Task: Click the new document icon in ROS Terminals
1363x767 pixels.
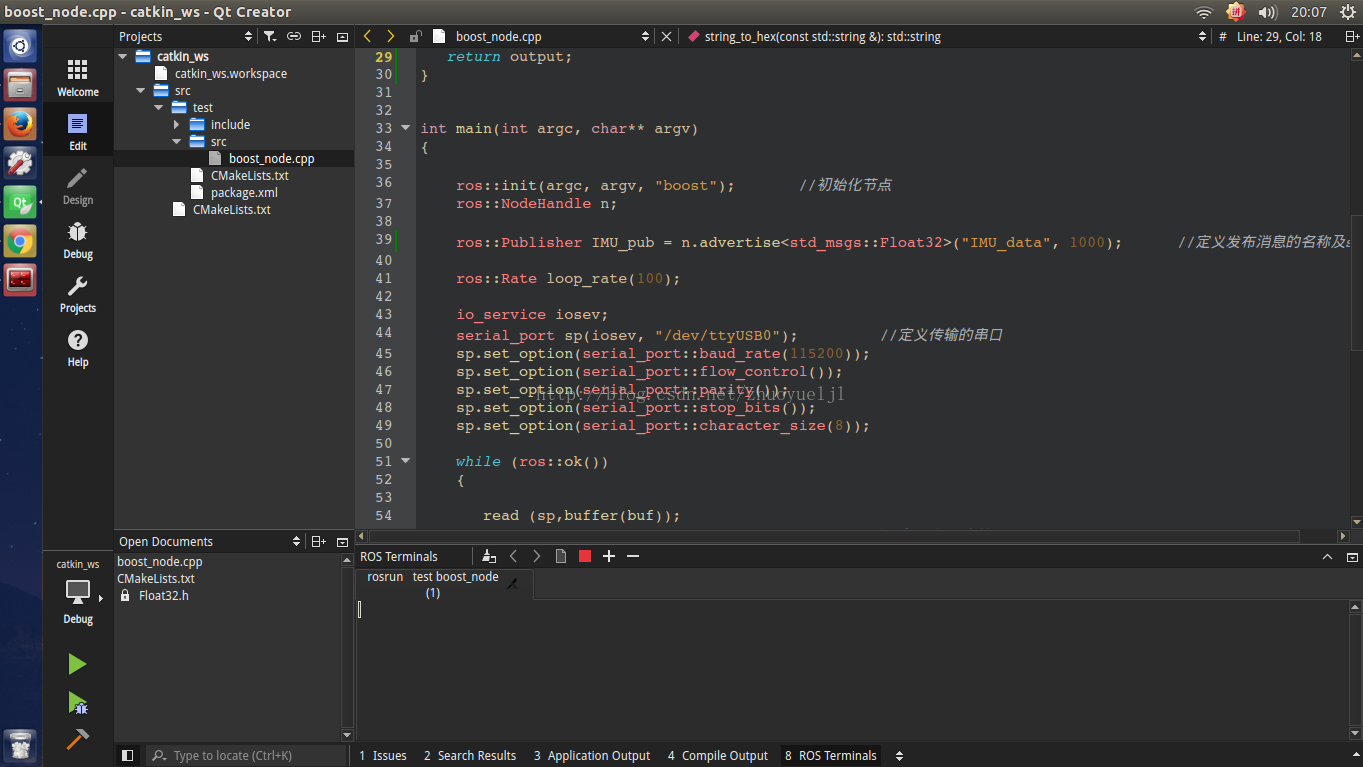Action: [x=561, y=556]
